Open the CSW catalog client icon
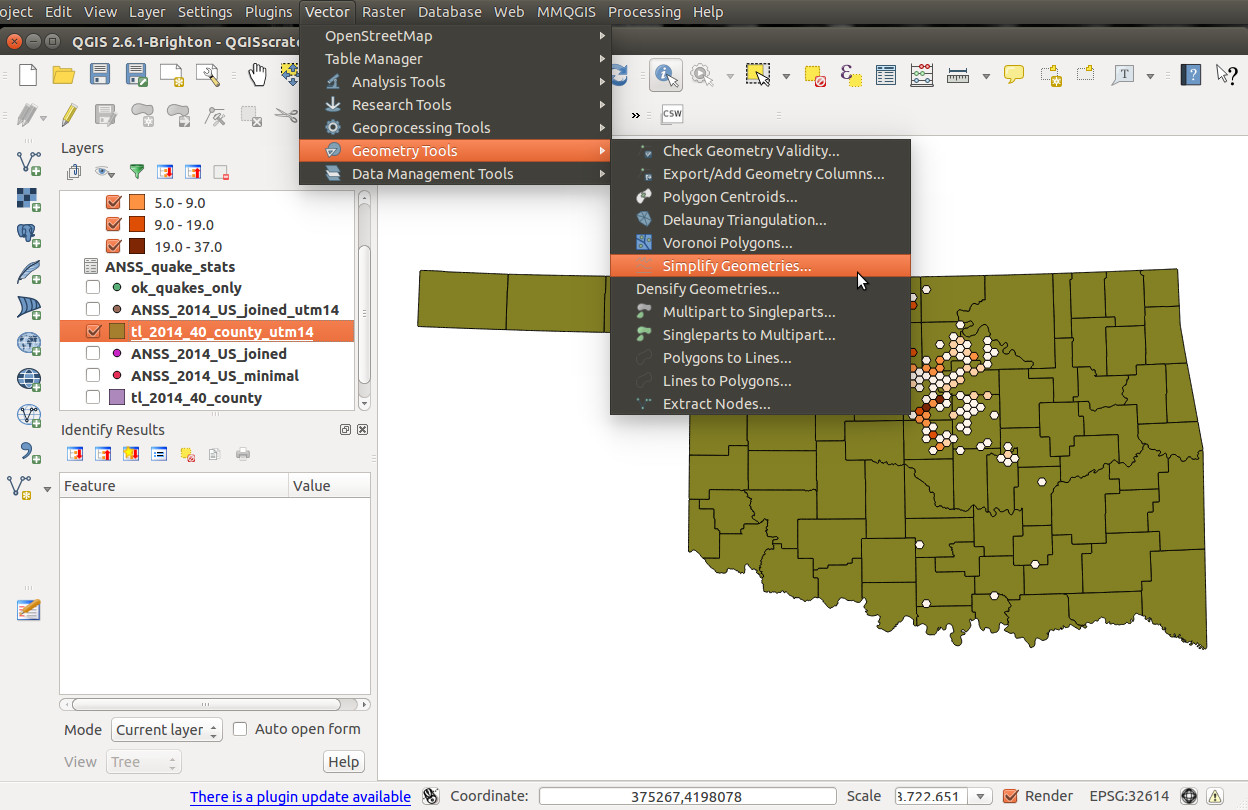This screenshot has width=1248, height=810. [x=672, y=114]
